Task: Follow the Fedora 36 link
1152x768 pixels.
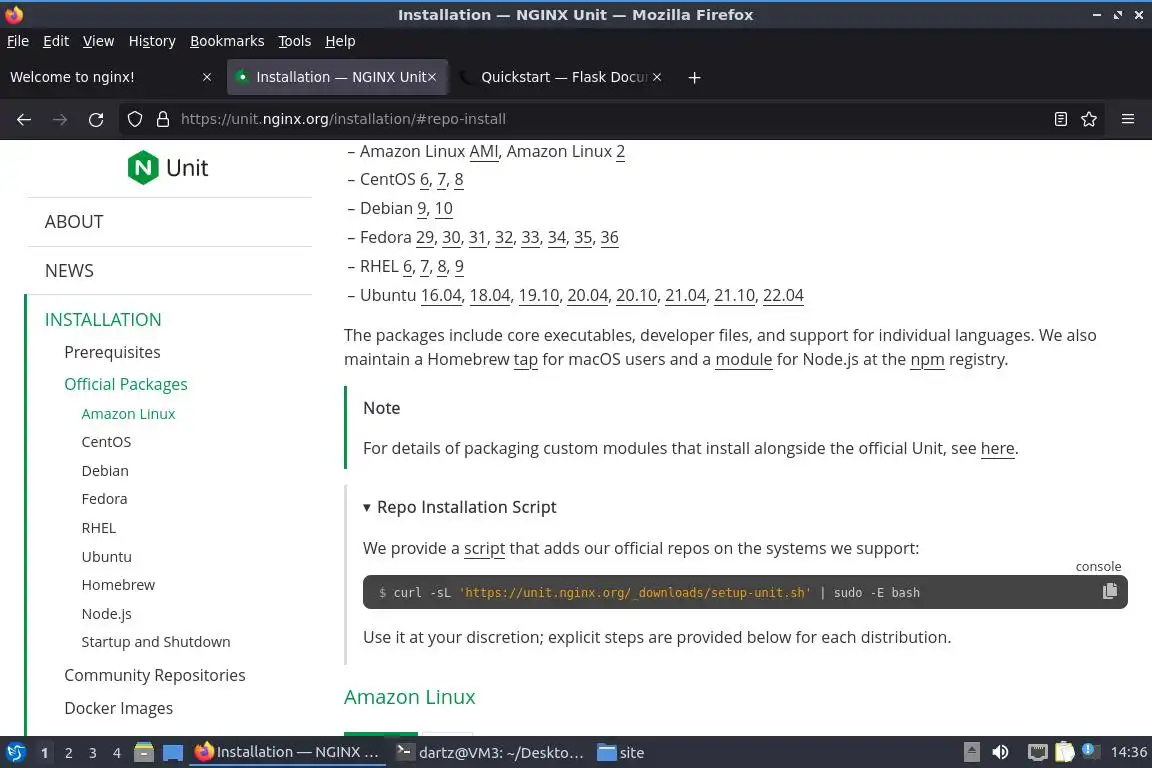Action: (609, 237)
